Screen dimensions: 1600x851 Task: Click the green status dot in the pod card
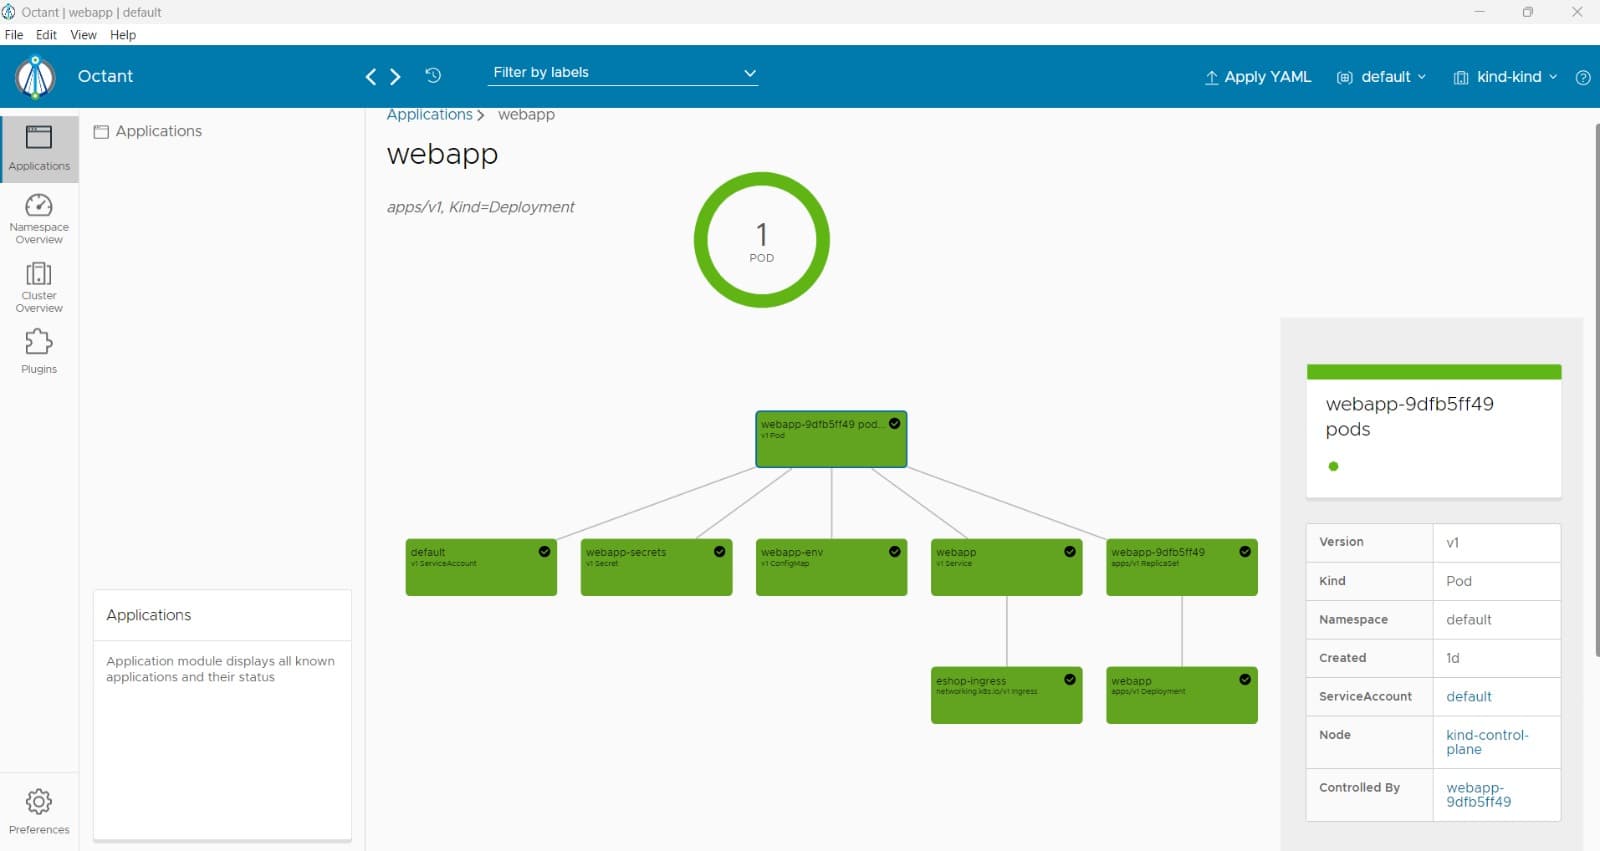click(1333, 466)
